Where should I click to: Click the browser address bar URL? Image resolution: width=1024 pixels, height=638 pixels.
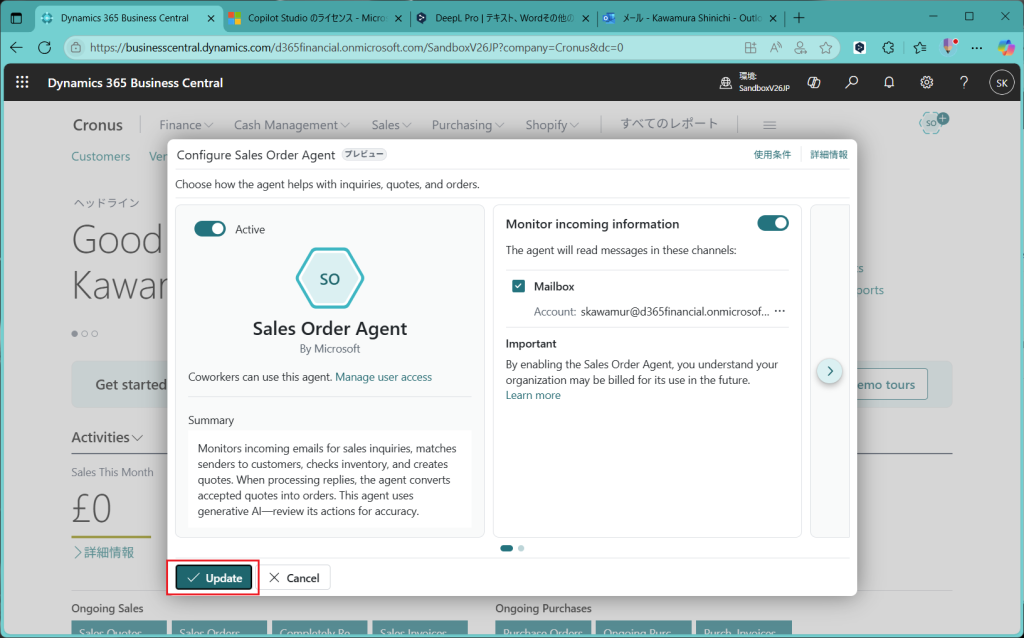click(x=357, y=48)
